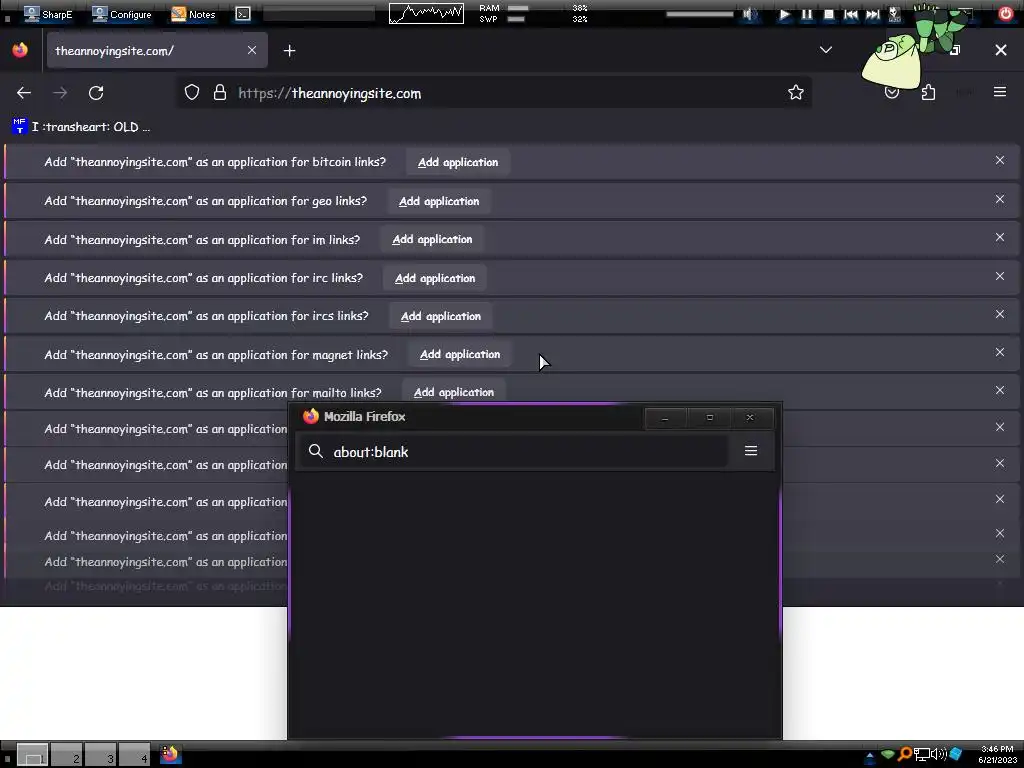The image size is (1024, 768).
Task: Open the main Firefox hamburger menu
Action: coord(1000,92)
